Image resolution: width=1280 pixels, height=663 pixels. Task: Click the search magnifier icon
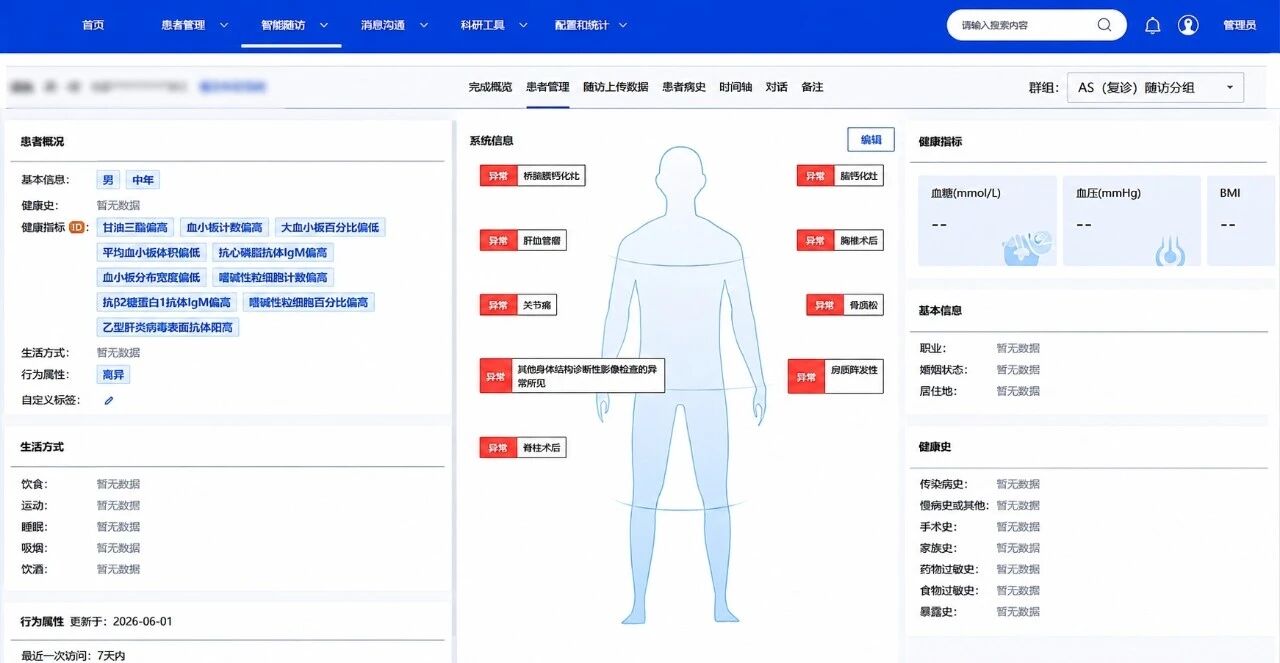[1104, 25]
